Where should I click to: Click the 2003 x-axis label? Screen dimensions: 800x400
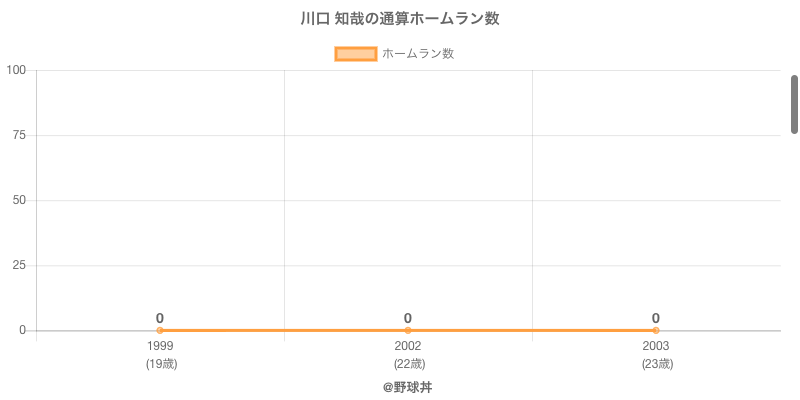pos(656,346)
